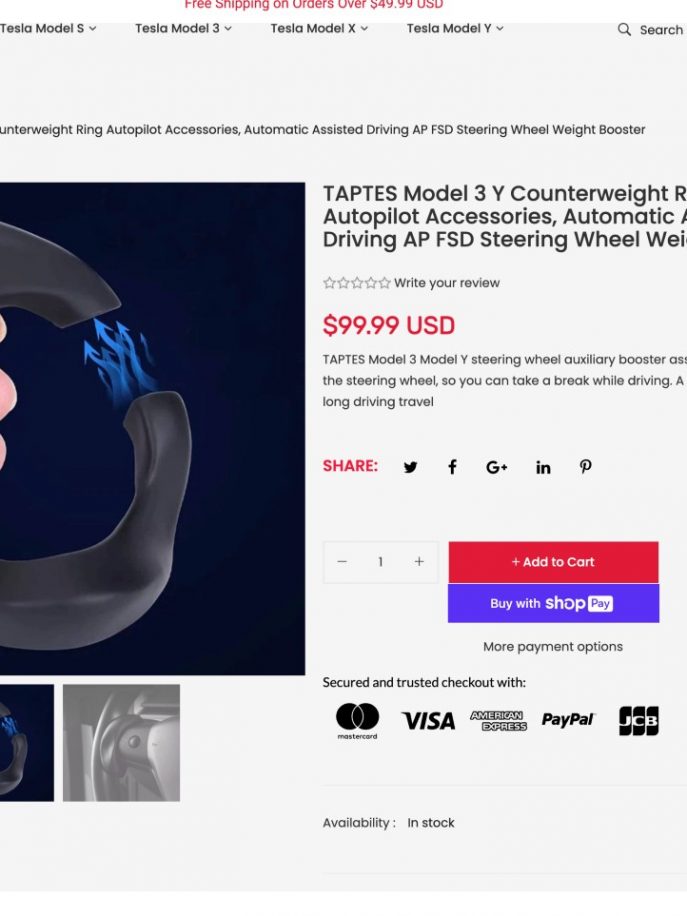Expand the Tesla Model S menu

[x=48, y=28]
